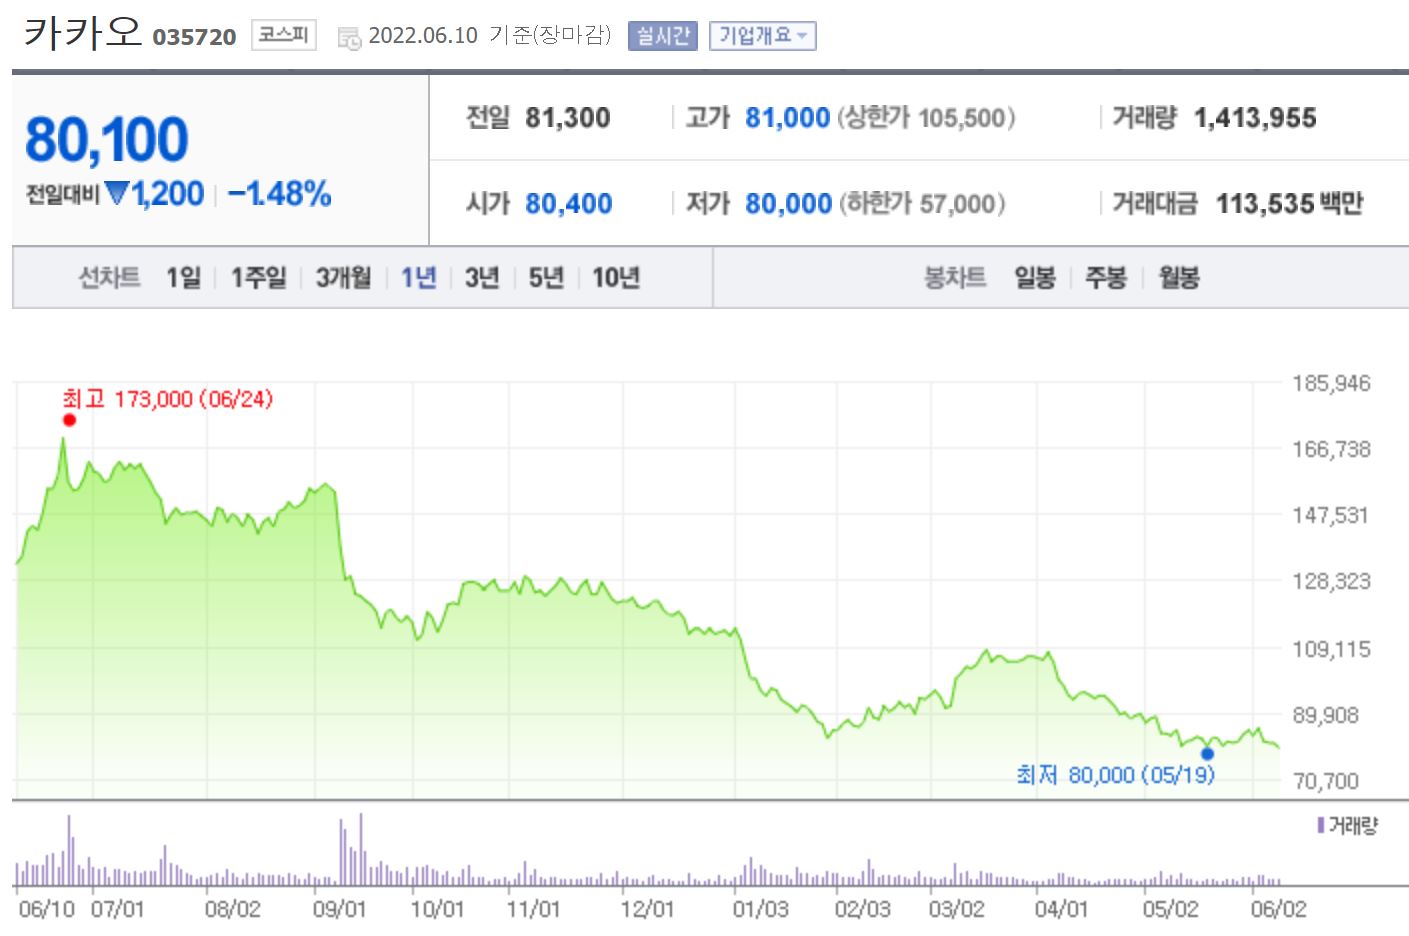Click the purple 거래량 legend marker
The image size is (1409, 936).
1321,826
